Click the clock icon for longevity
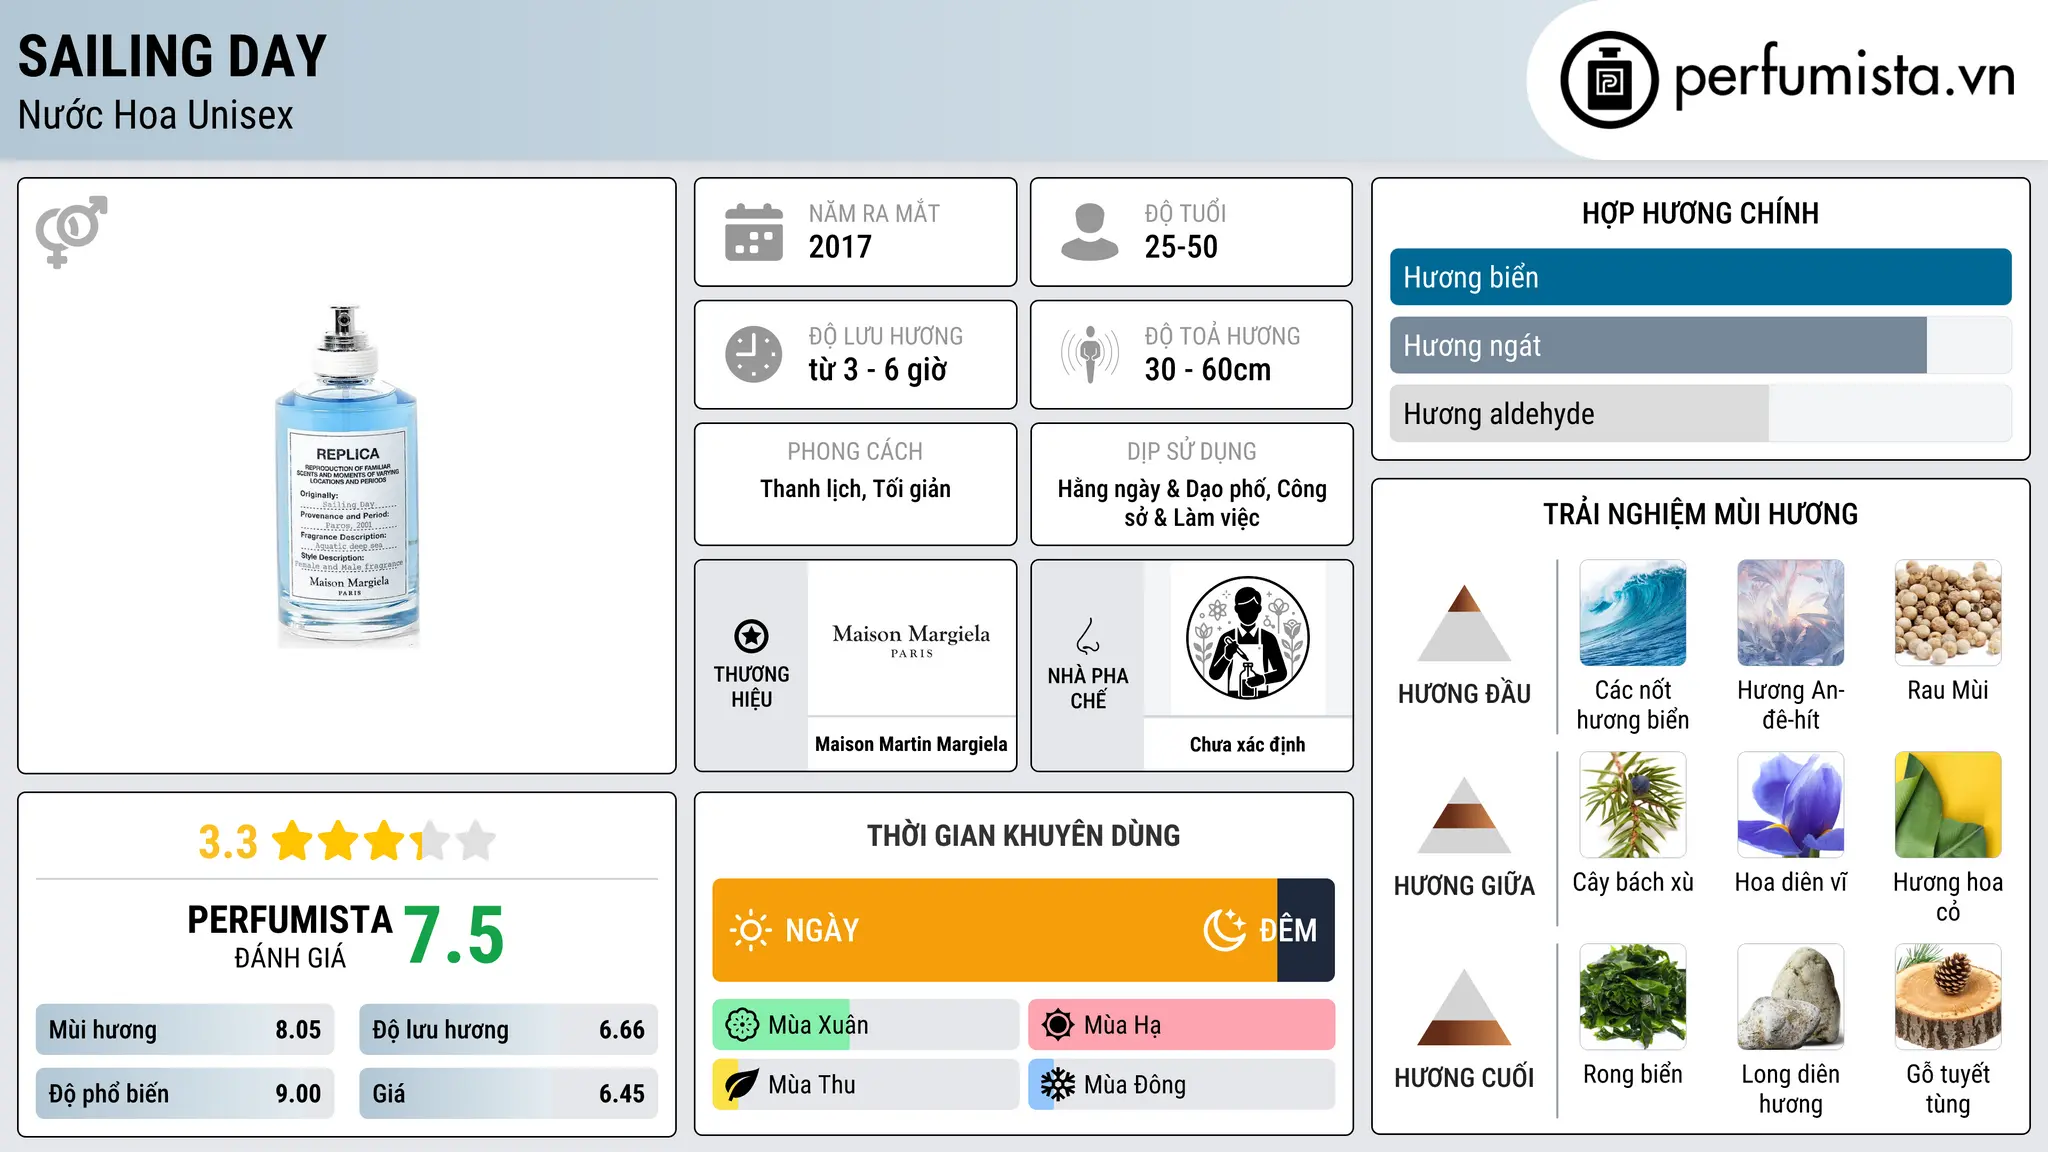The height and width of the screenshot is (1152, 2048). (x=754, y=354)
